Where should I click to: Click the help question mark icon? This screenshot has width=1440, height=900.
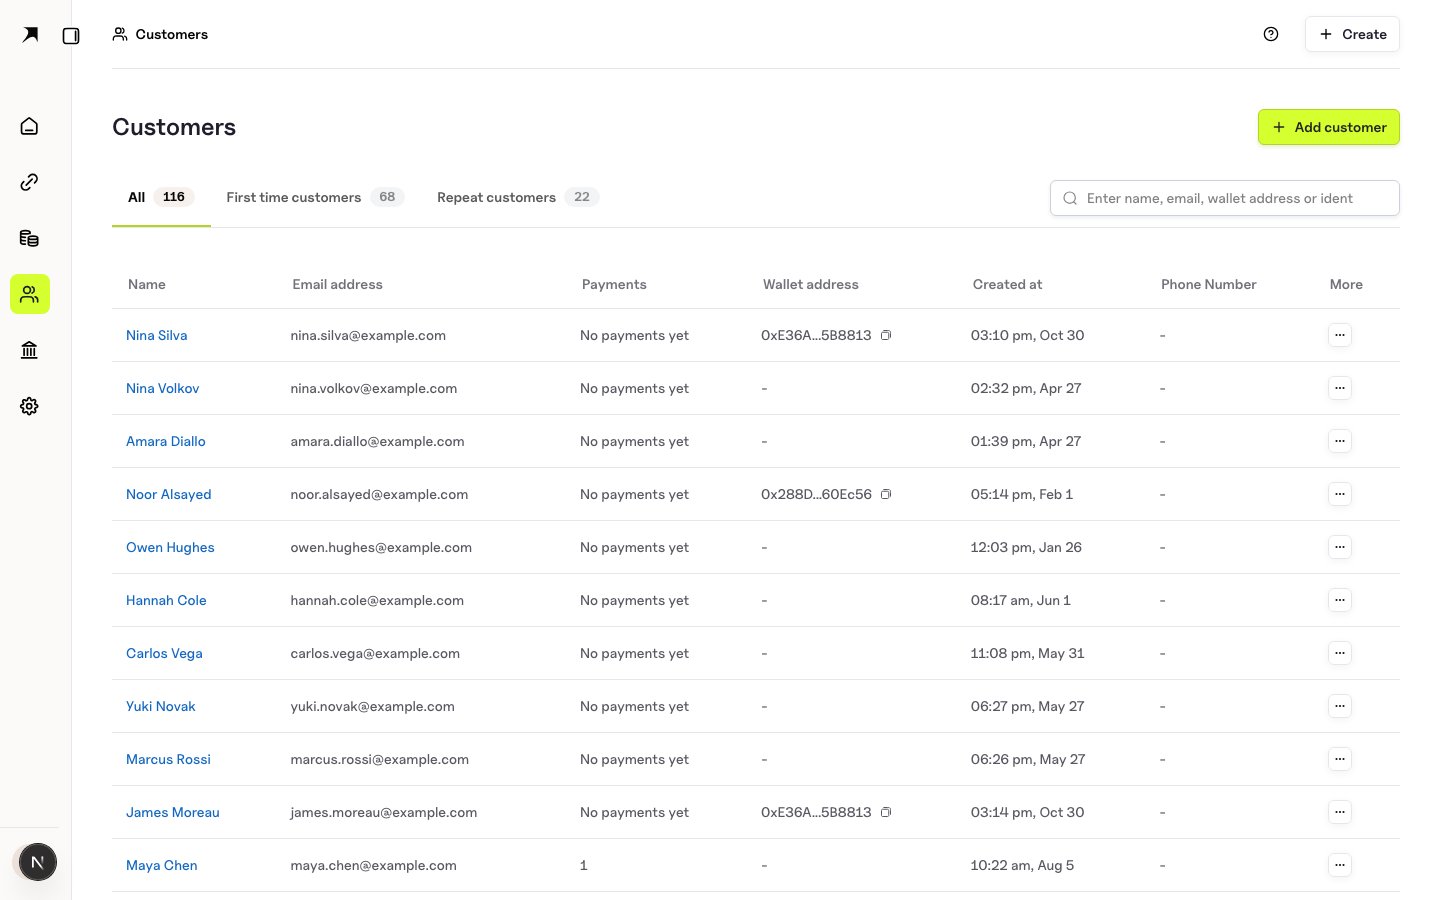(1271, 34)
